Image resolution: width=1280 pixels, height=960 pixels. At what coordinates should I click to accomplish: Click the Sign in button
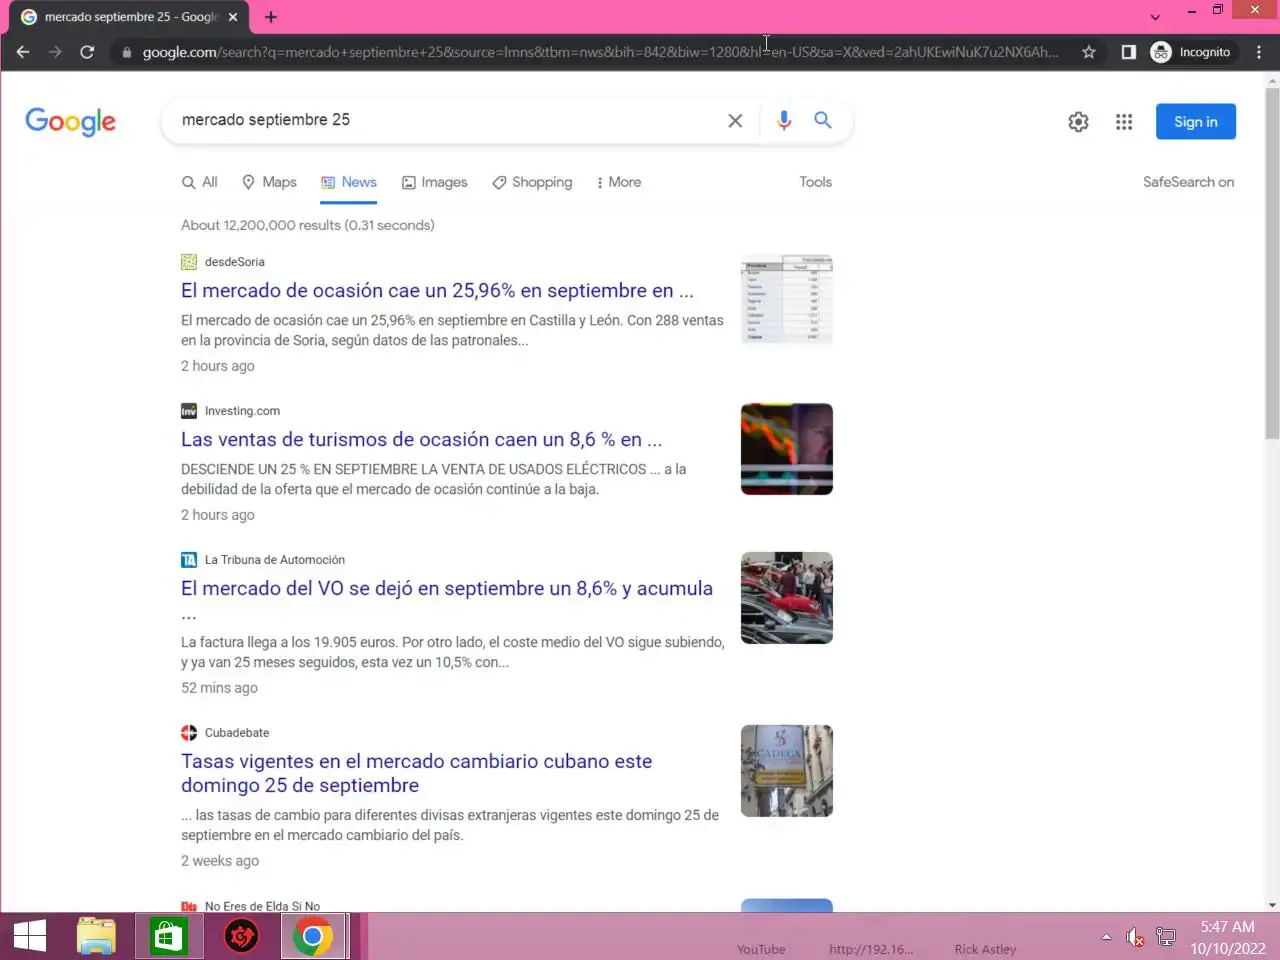click(x=1196, y=122)
